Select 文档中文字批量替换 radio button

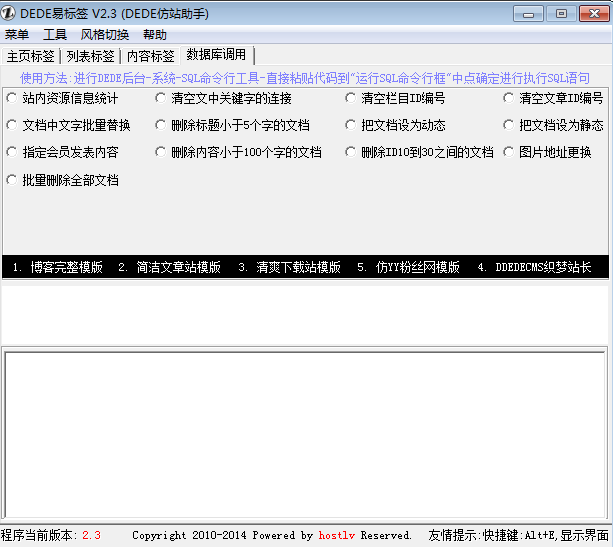12,125
